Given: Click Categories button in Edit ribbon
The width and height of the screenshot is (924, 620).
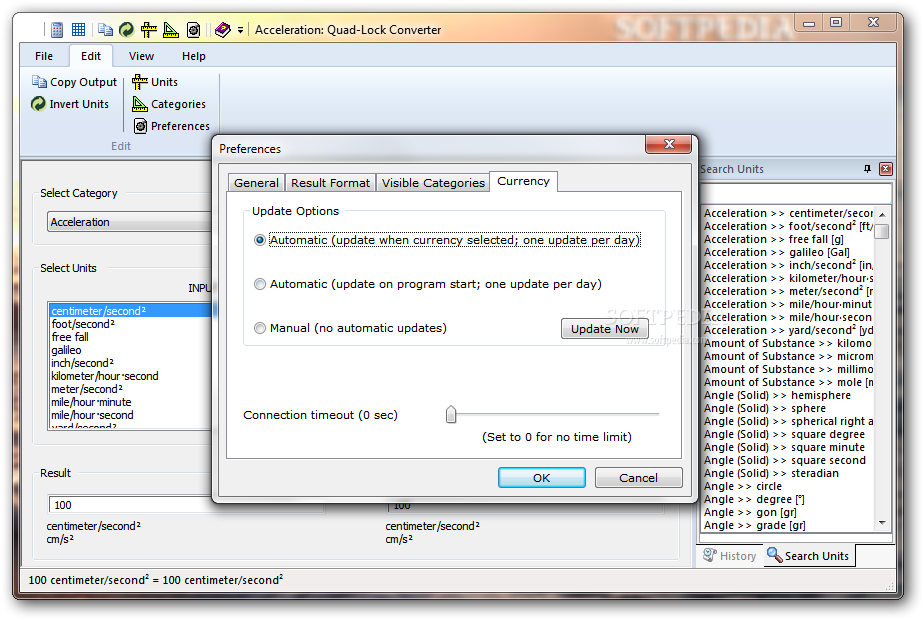Looking at the screenshot, I should point(169,104).
